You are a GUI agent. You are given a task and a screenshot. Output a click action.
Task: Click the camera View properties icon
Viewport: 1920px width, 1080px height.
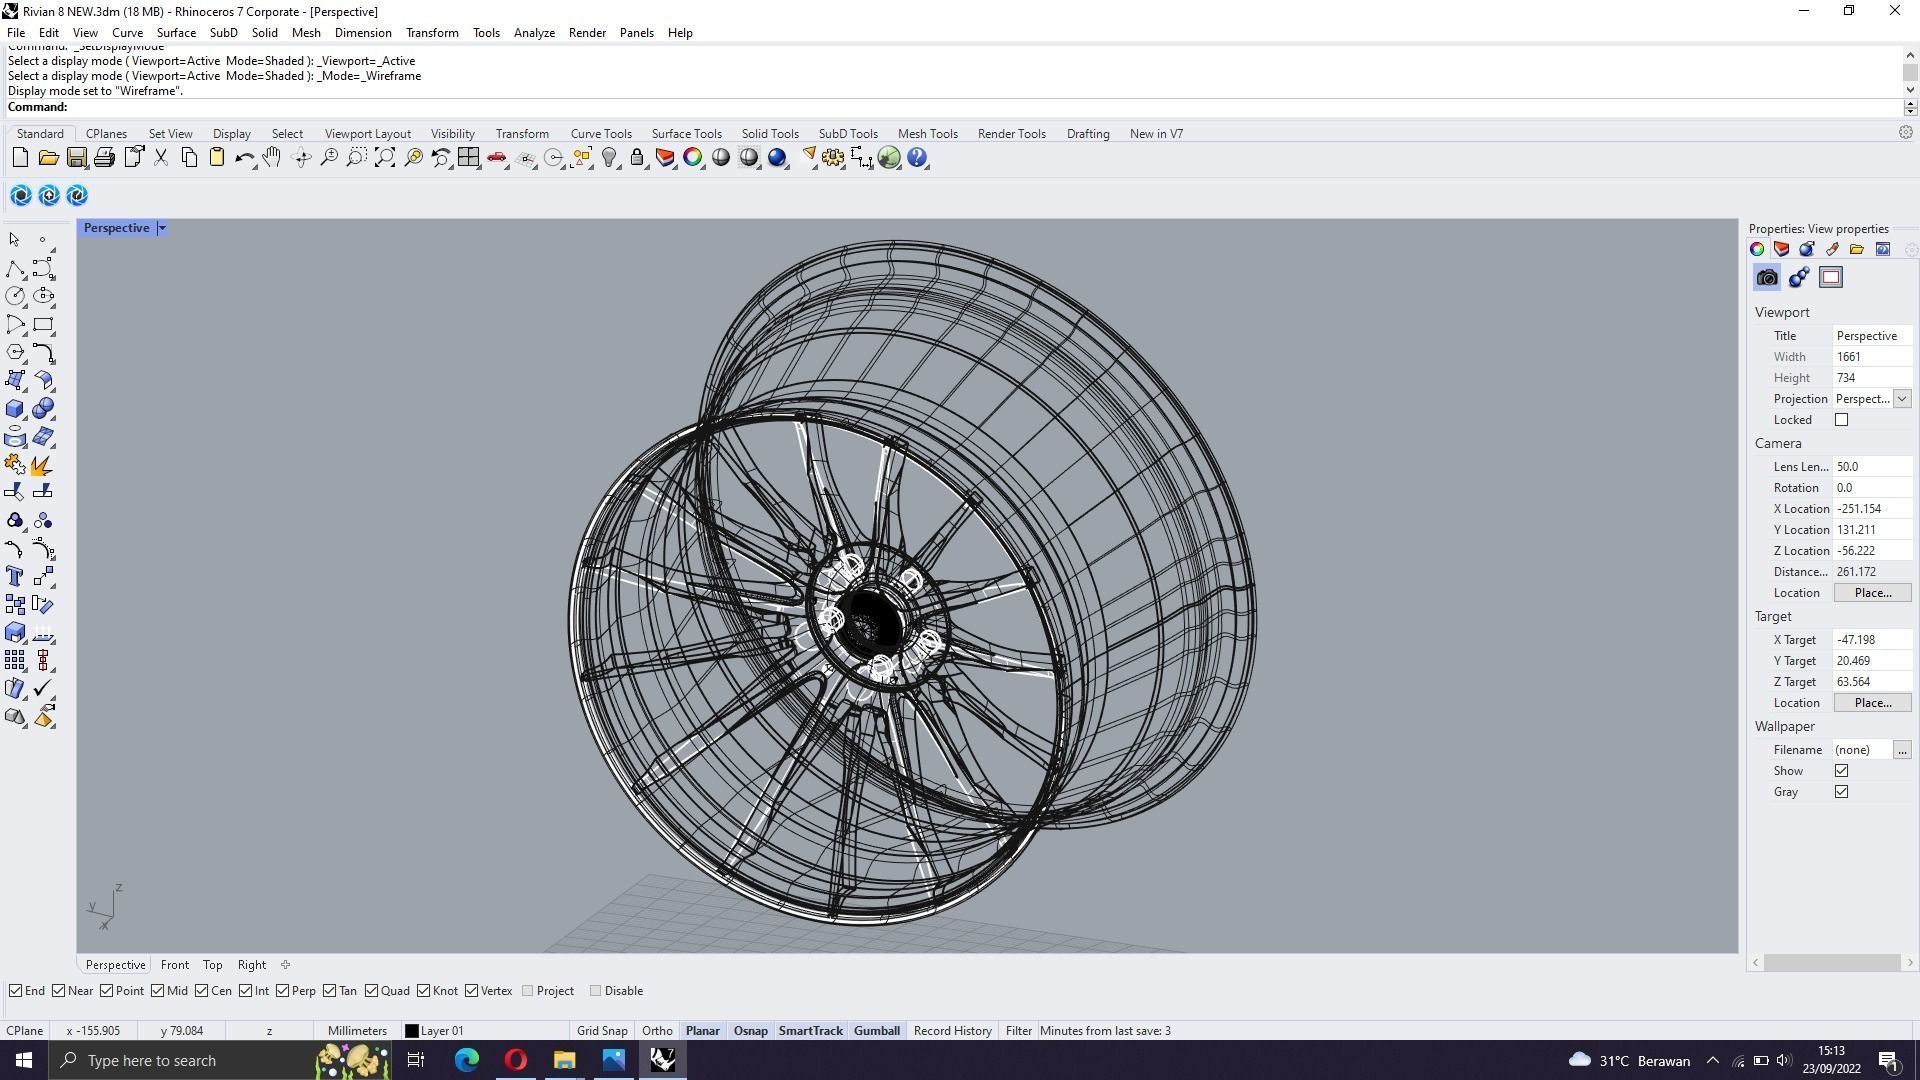[1767, 278]
